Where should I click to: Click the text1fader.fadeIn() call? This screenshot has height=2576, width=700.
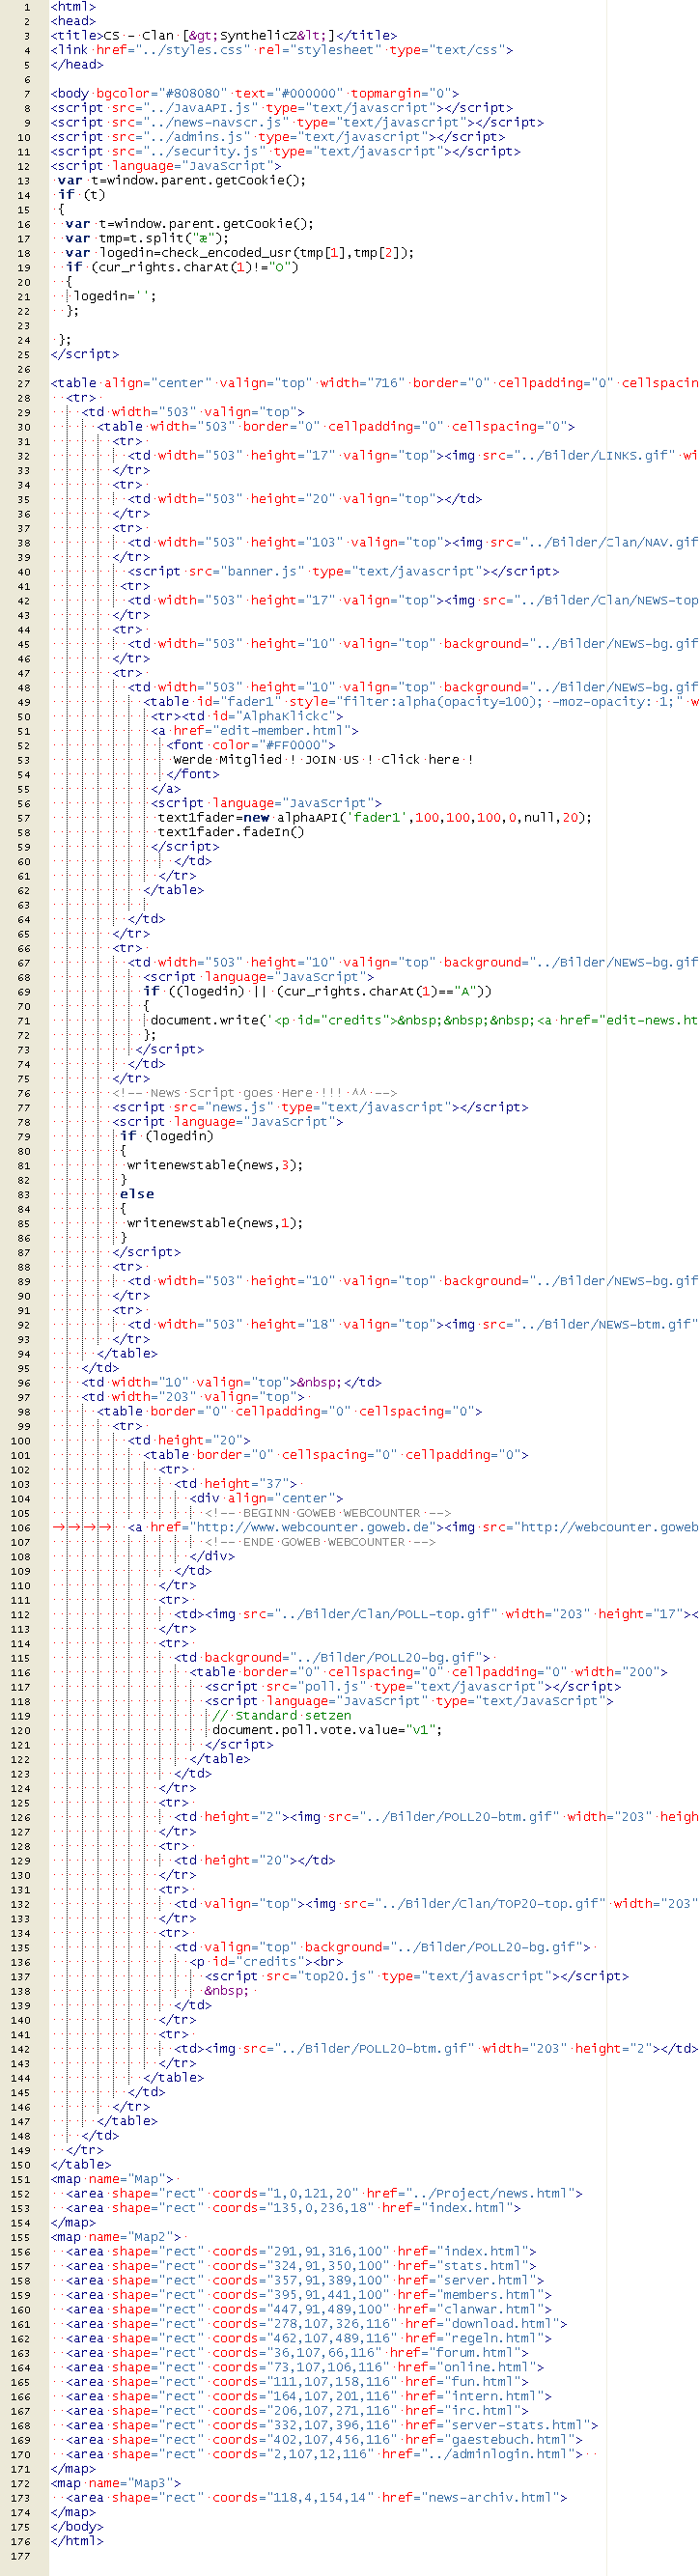231,833
